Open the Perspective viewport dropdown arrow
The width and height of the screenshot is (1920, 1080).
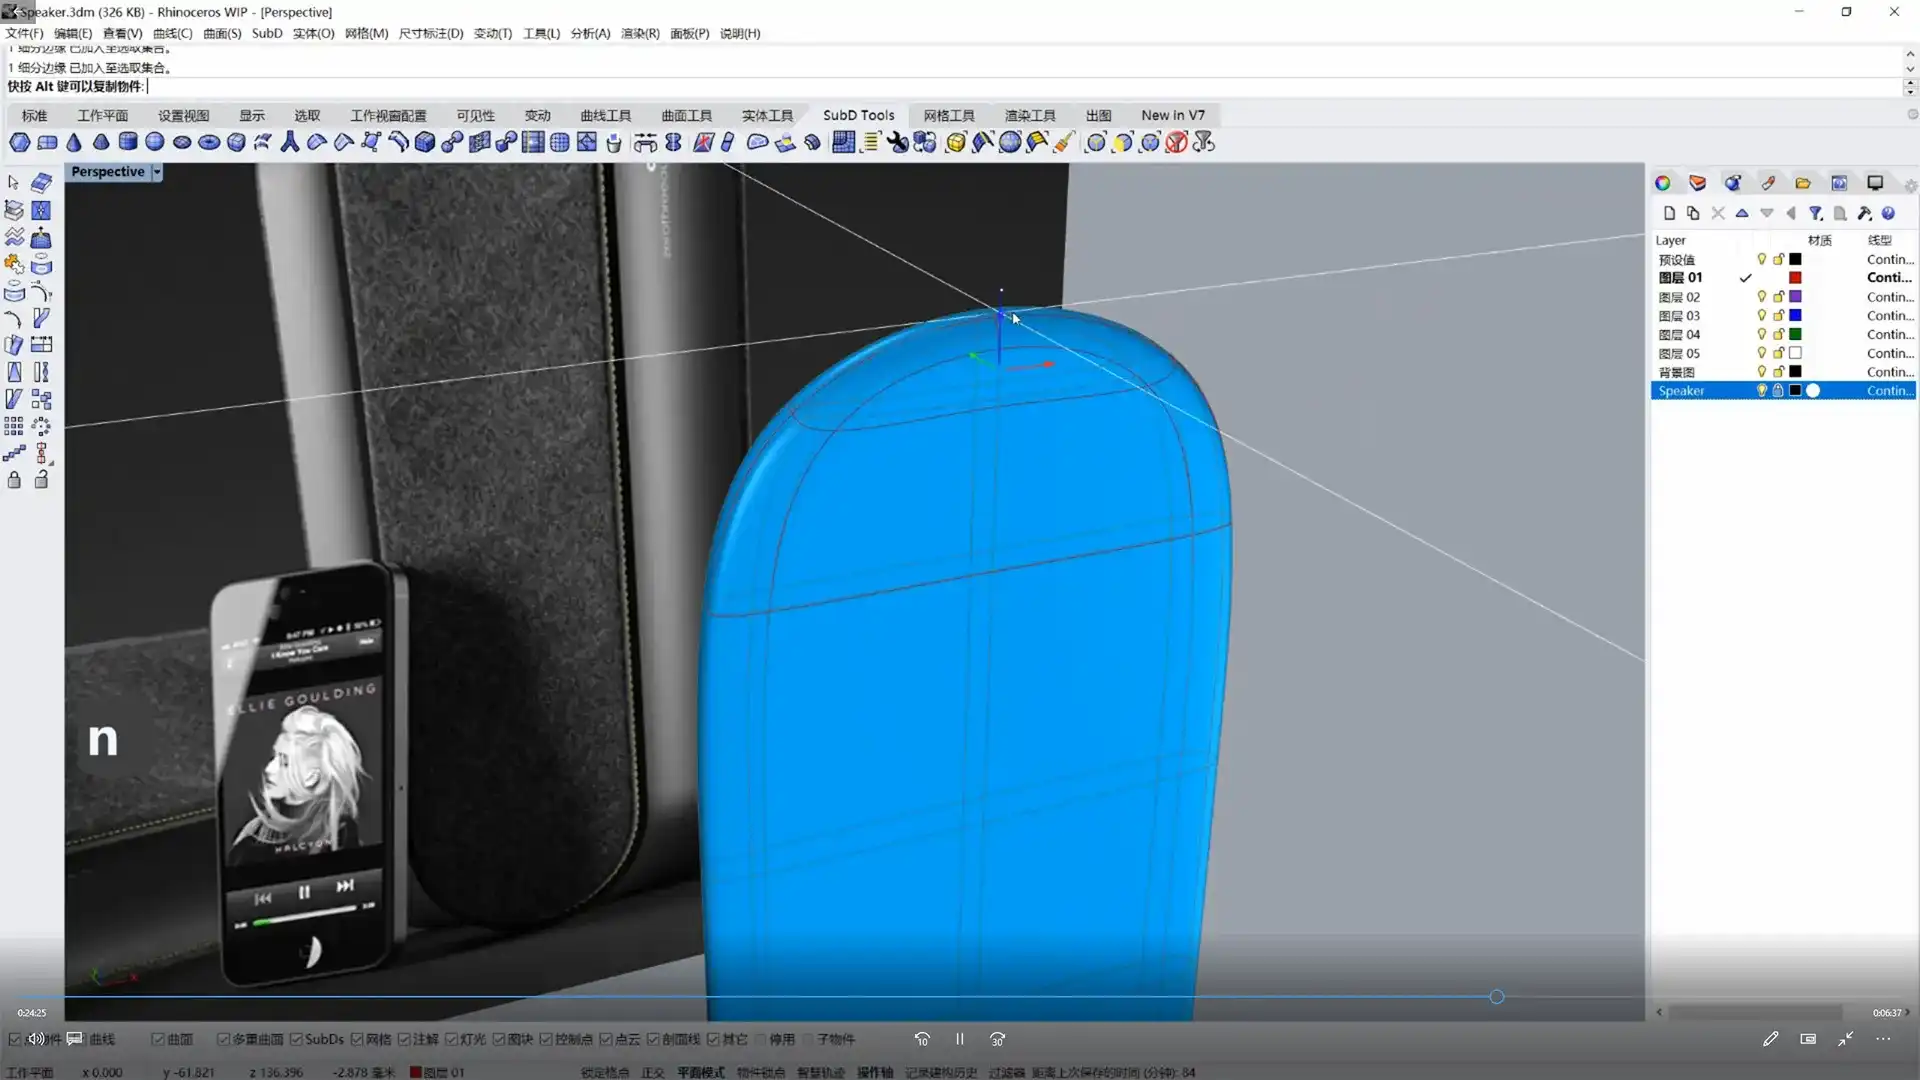coord(157,172)
